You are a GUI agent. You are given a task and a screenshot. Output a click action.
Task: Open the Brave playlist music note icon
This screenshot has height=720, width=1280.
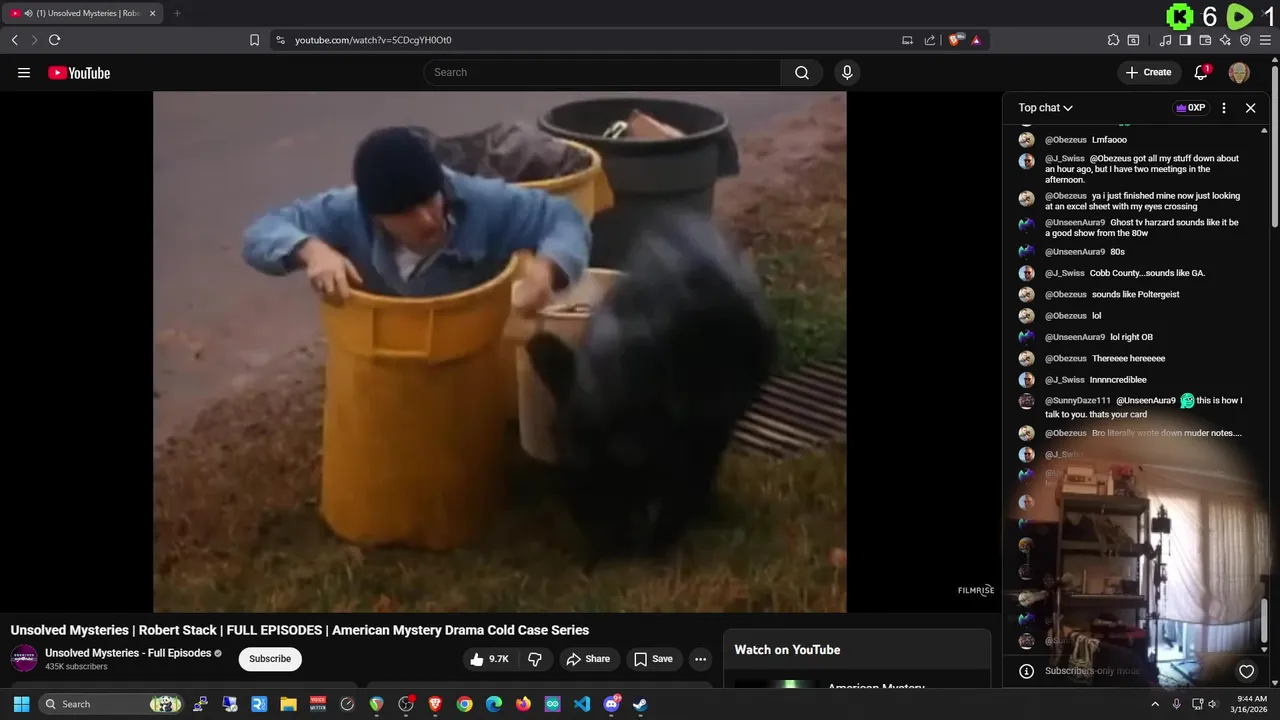click(1165, 40)
